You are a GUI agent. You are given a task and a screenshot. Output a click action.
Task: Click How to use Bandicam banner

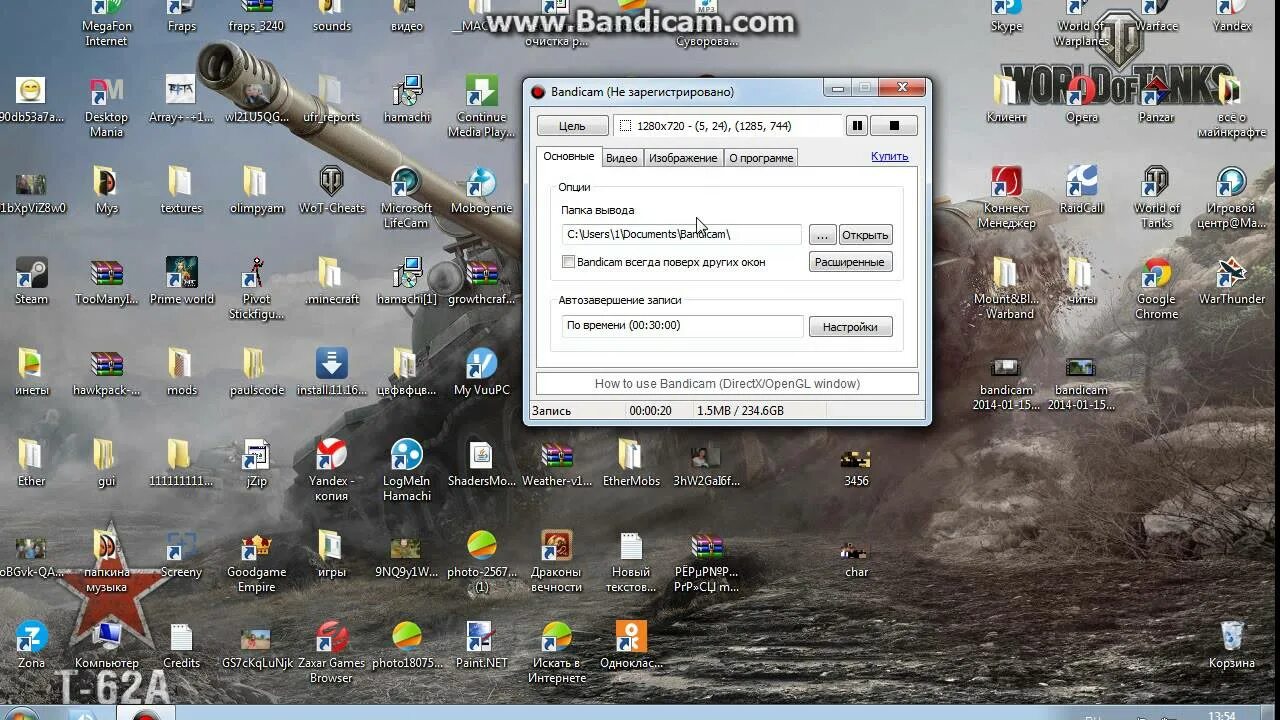point(727,383)
